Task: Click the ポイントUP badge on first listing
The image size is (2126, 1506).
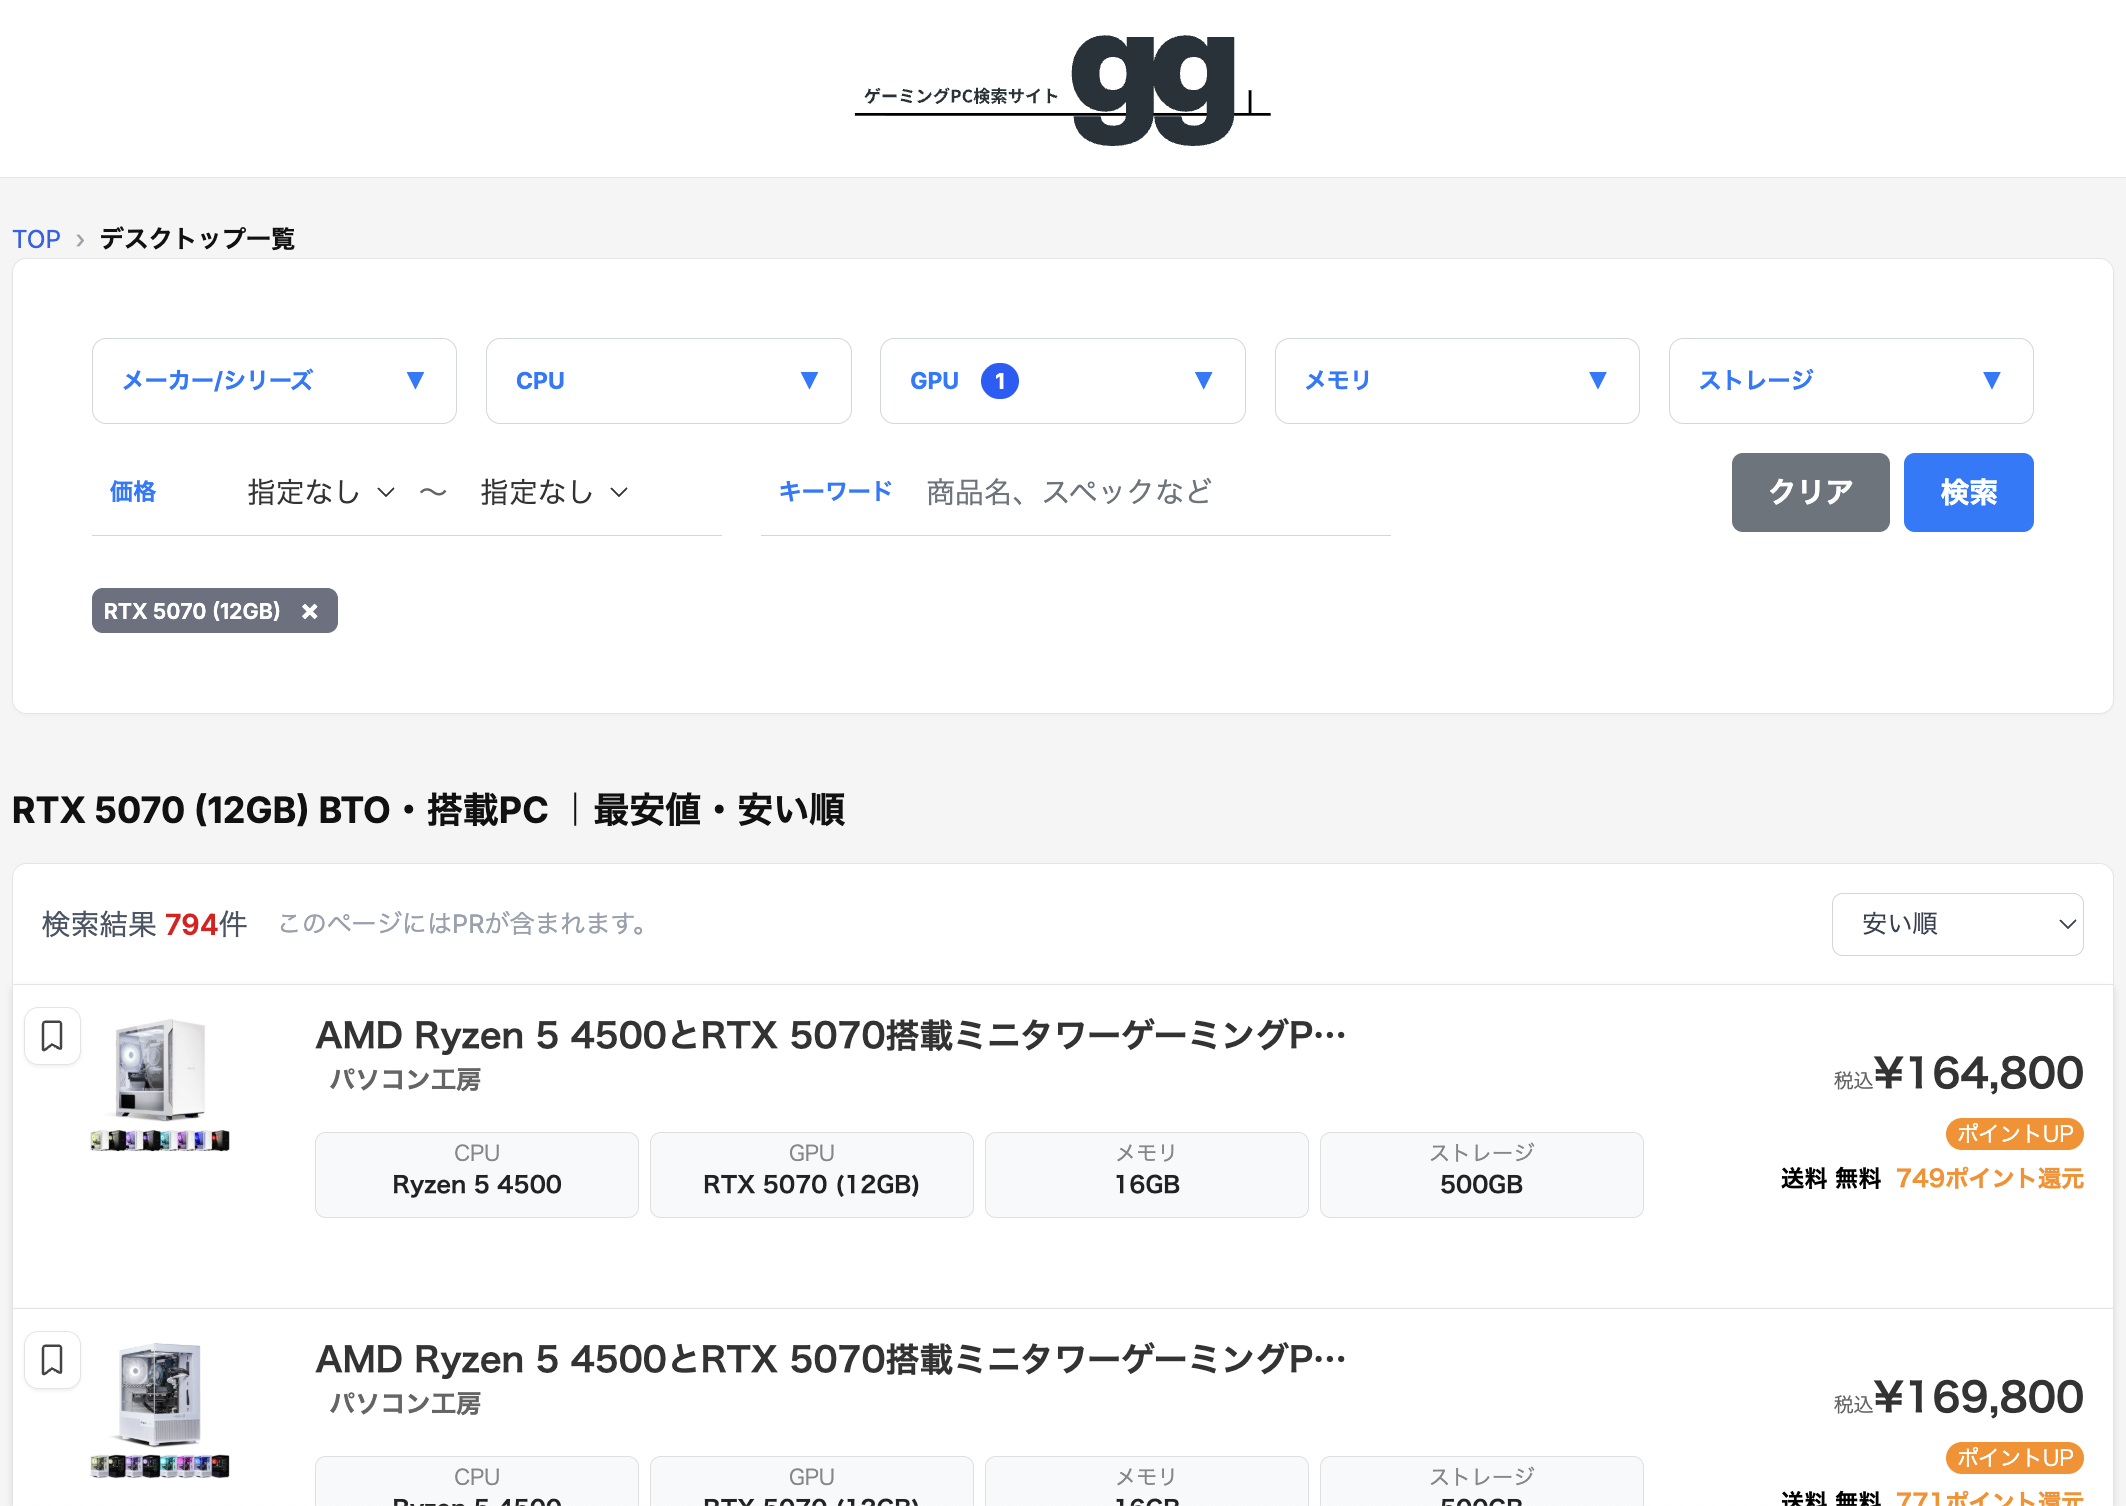Action: (x=2014, y=1134)
